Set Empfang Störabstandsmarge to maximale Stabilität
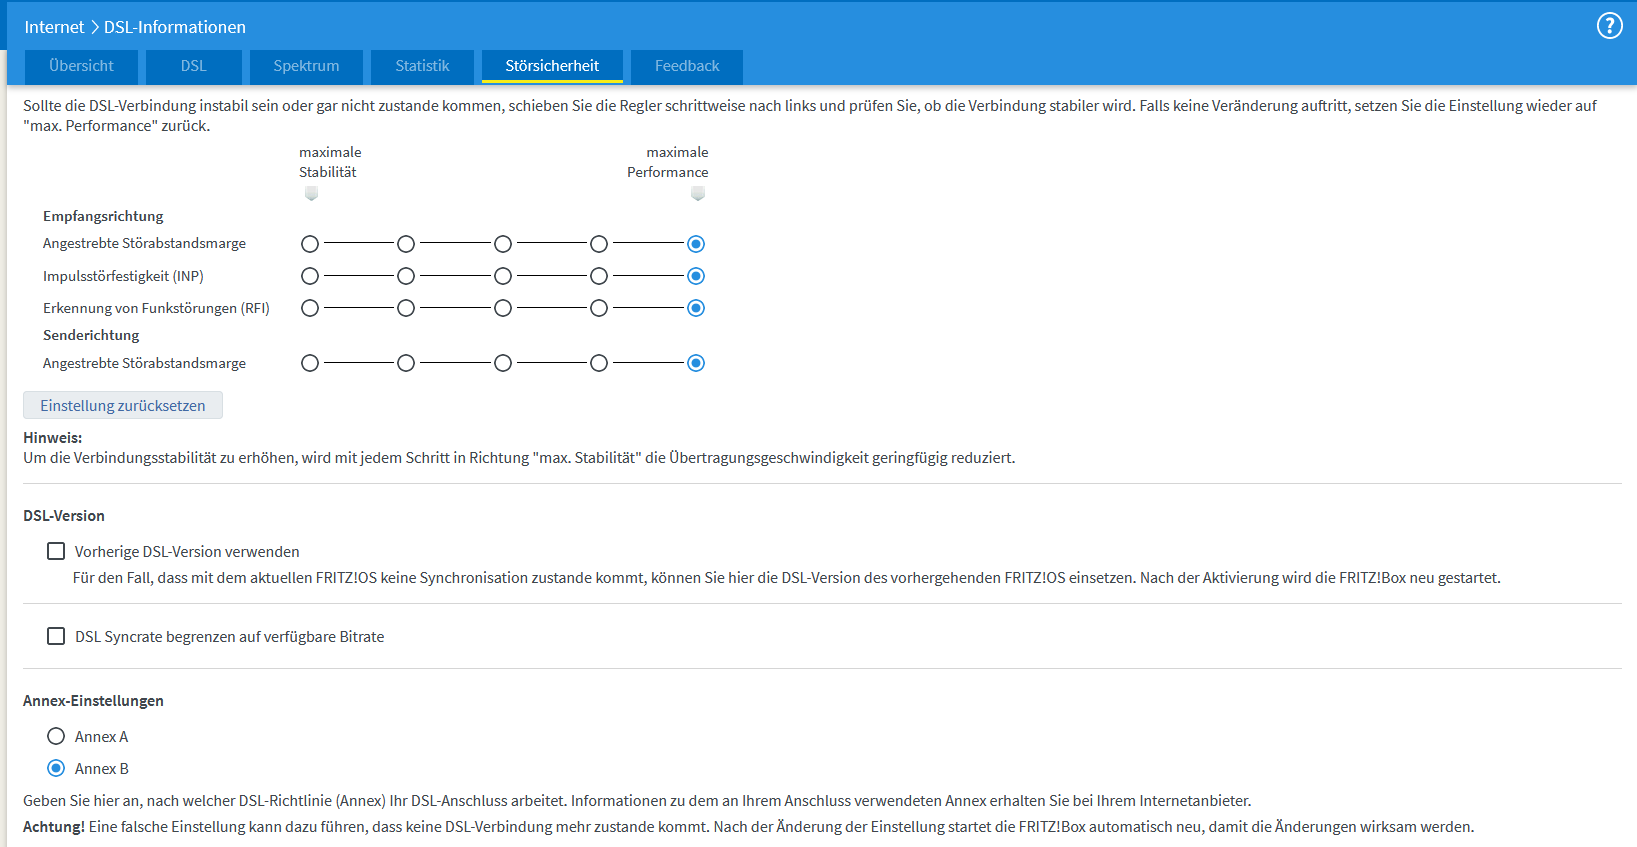 pyautogui.click(x=310, y=244)
